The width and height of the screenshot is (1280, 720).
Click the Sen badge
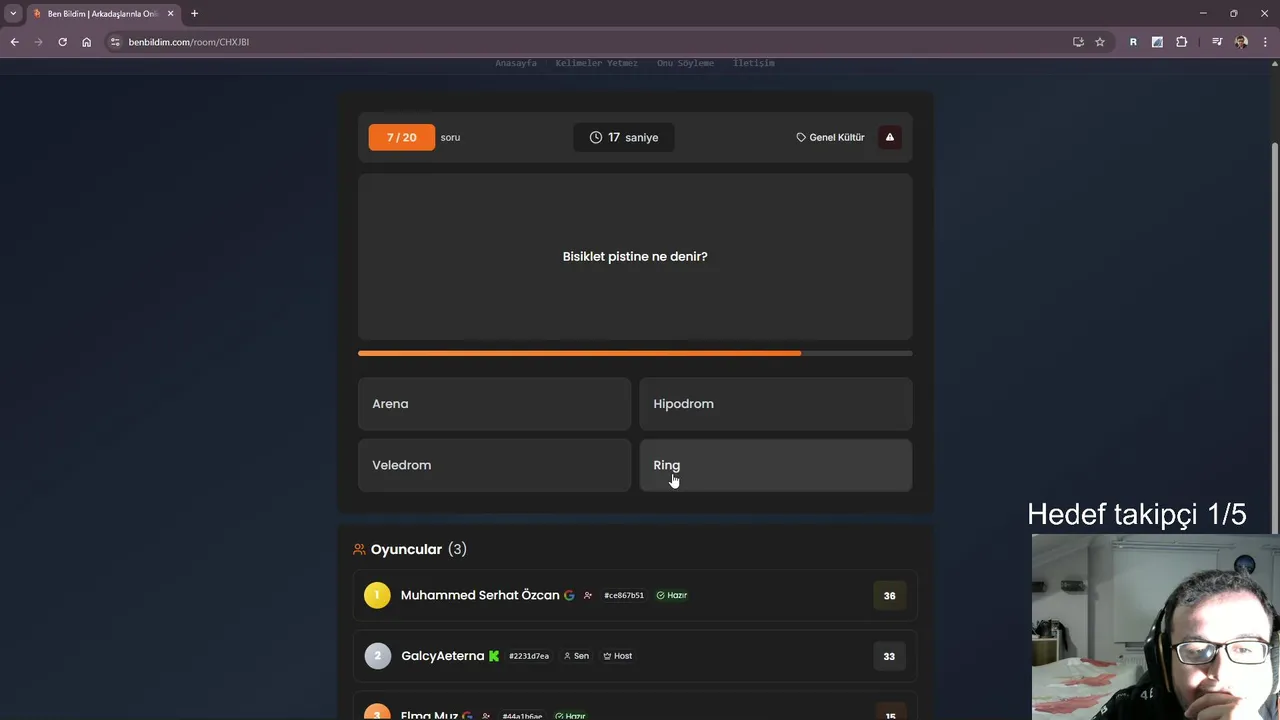coord(576,656)
